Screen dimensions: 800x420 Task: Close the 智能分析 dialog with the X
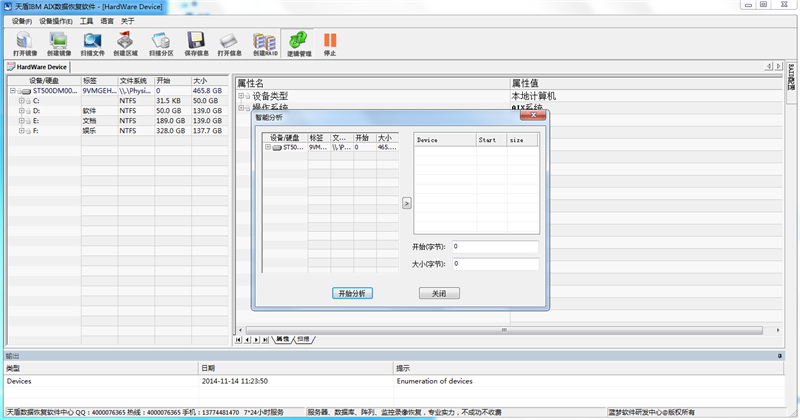click(533, 115)
